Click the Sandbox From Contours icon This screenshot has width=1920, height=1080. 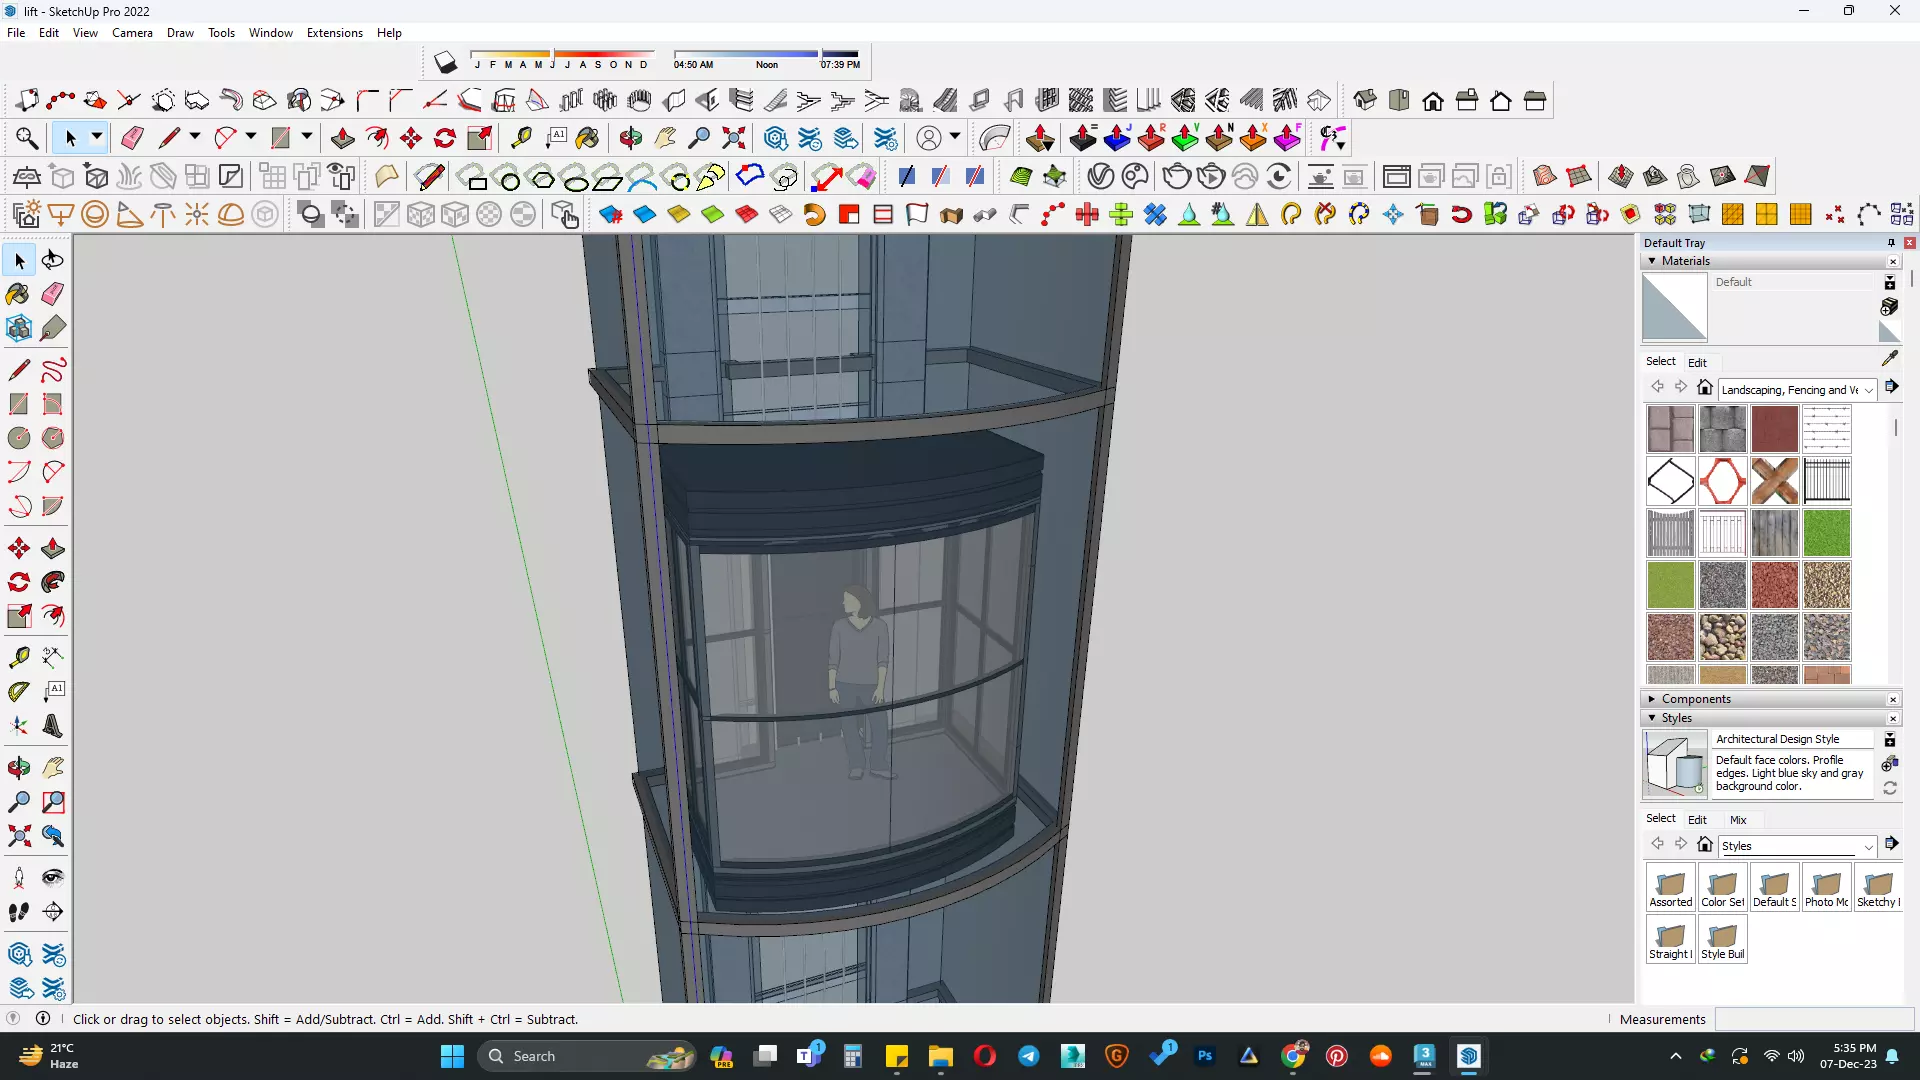pos(1545,177)
